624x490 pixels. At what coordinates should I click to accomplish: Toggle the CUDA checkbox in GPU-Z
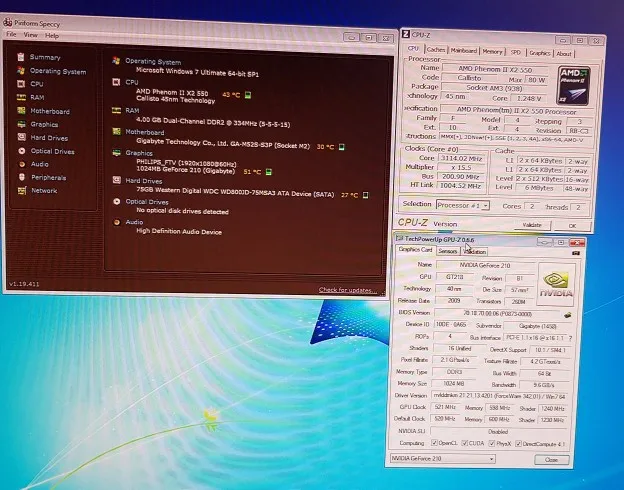(464, 443)
